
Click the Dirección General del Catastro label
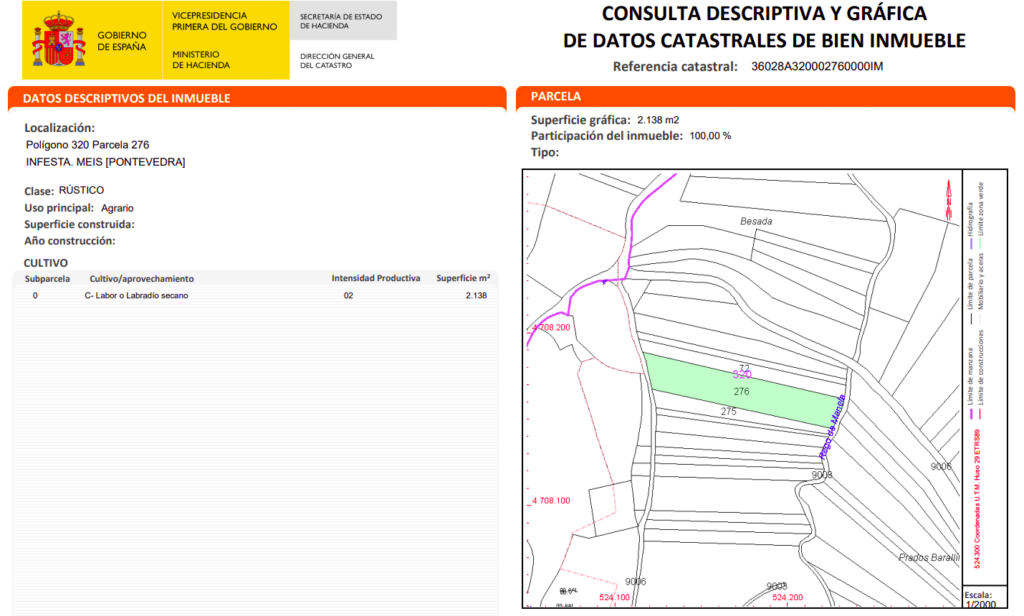tap(337, 61)
